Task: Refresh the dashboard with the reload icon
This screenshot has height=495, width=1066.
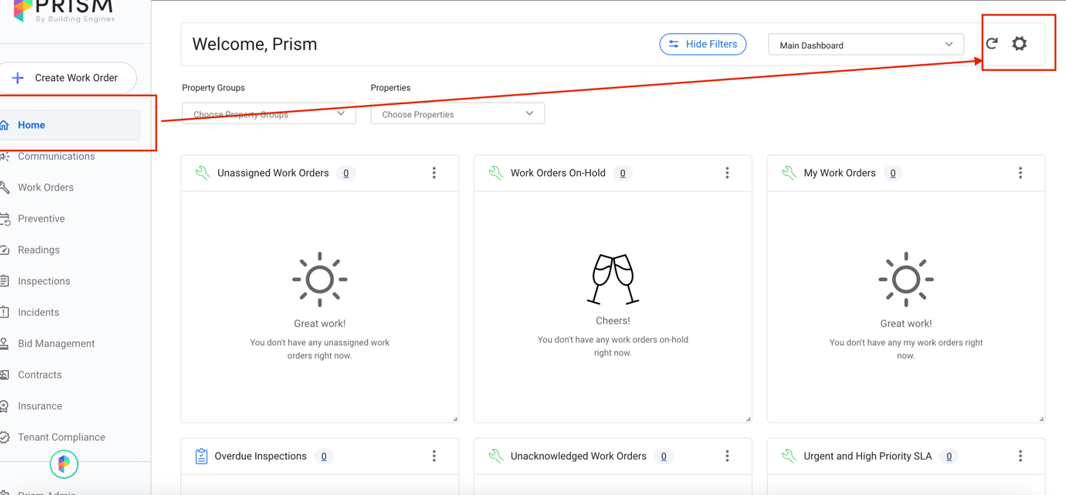Action: [x=991, y=44]
